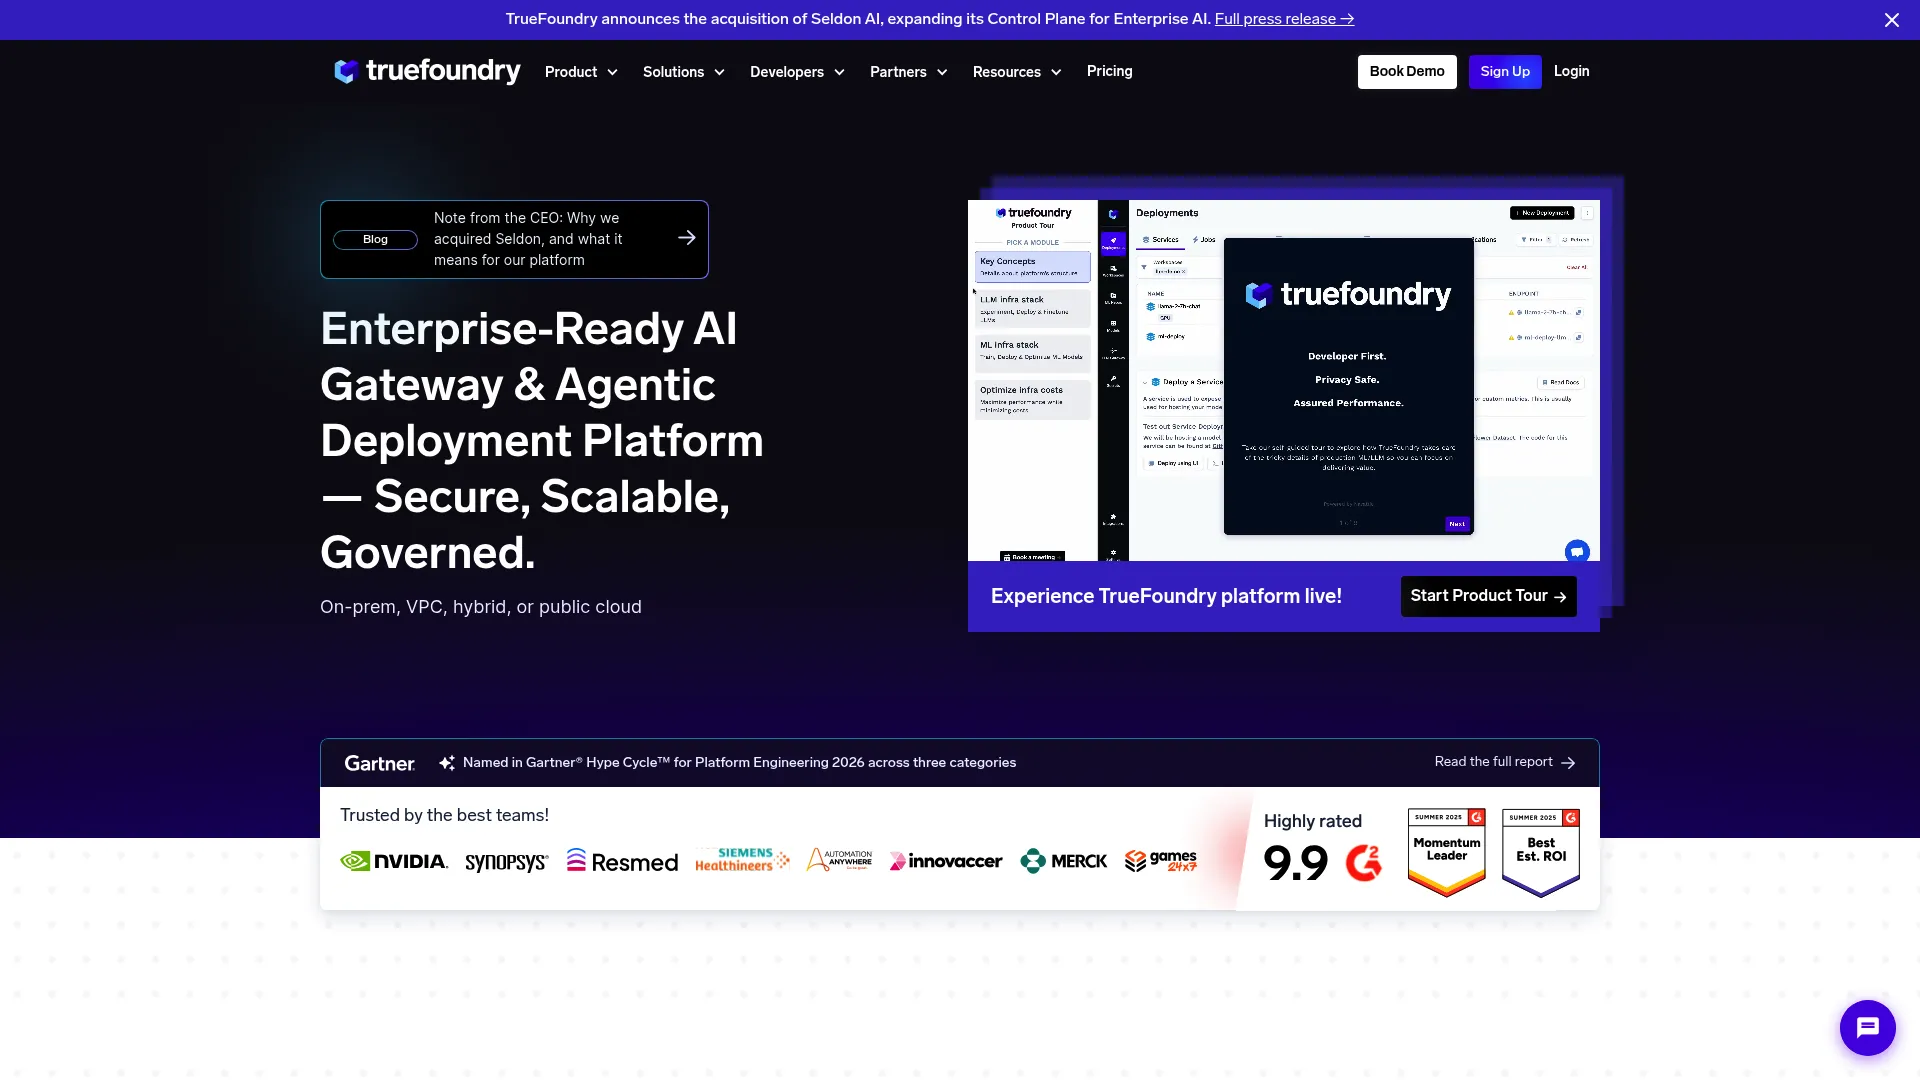Click the blue chat bubble inside tour preview
The image size is (1920, 1080).
point(1576,551)
